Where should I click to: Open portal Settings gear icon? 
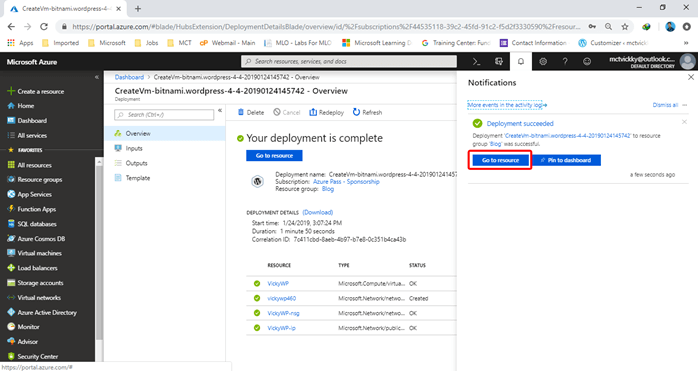(x=543, y=61)
